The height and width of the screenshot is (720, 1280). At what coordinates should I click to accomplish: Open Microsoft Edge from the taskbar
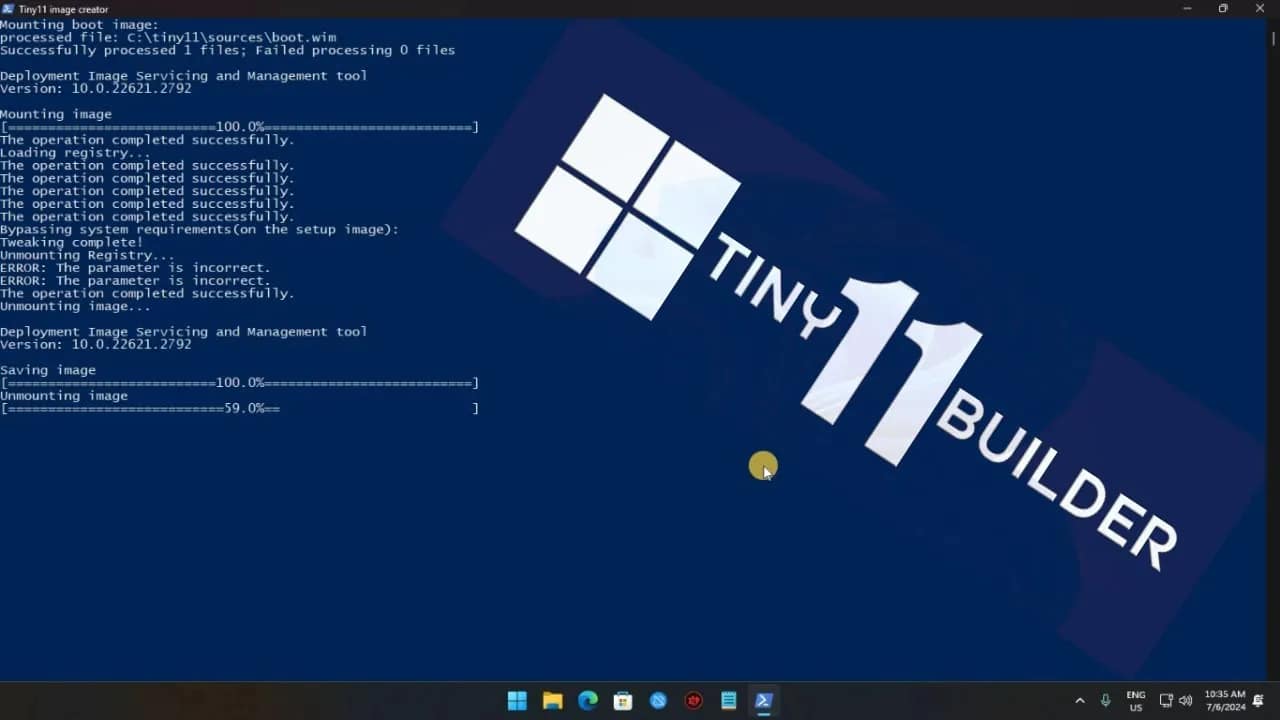point(587,700)
